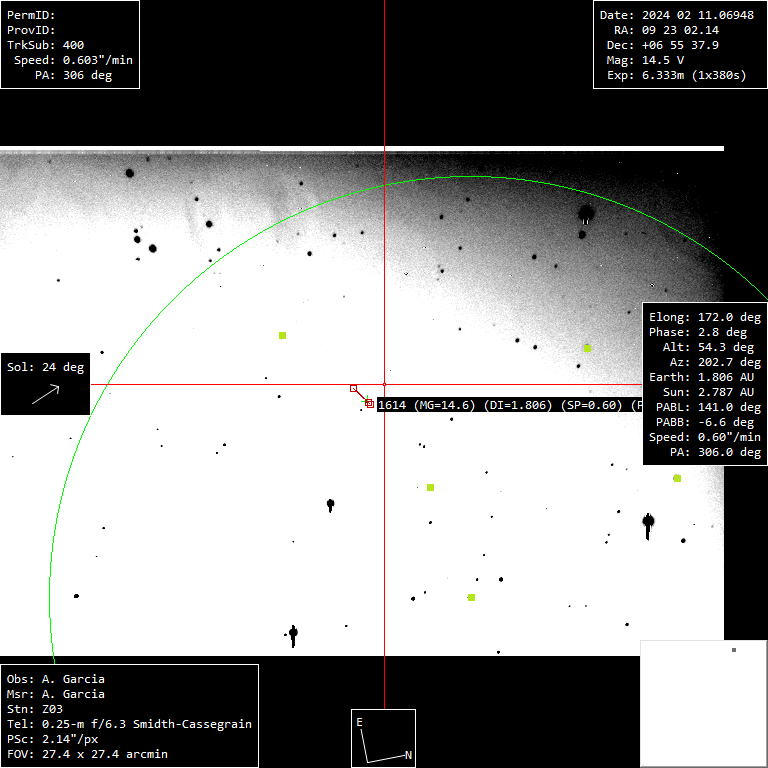Click the 'TrkSub: 400' line
Image resolution: width=768 pixels, height=768 pixels.
point(46,45)
